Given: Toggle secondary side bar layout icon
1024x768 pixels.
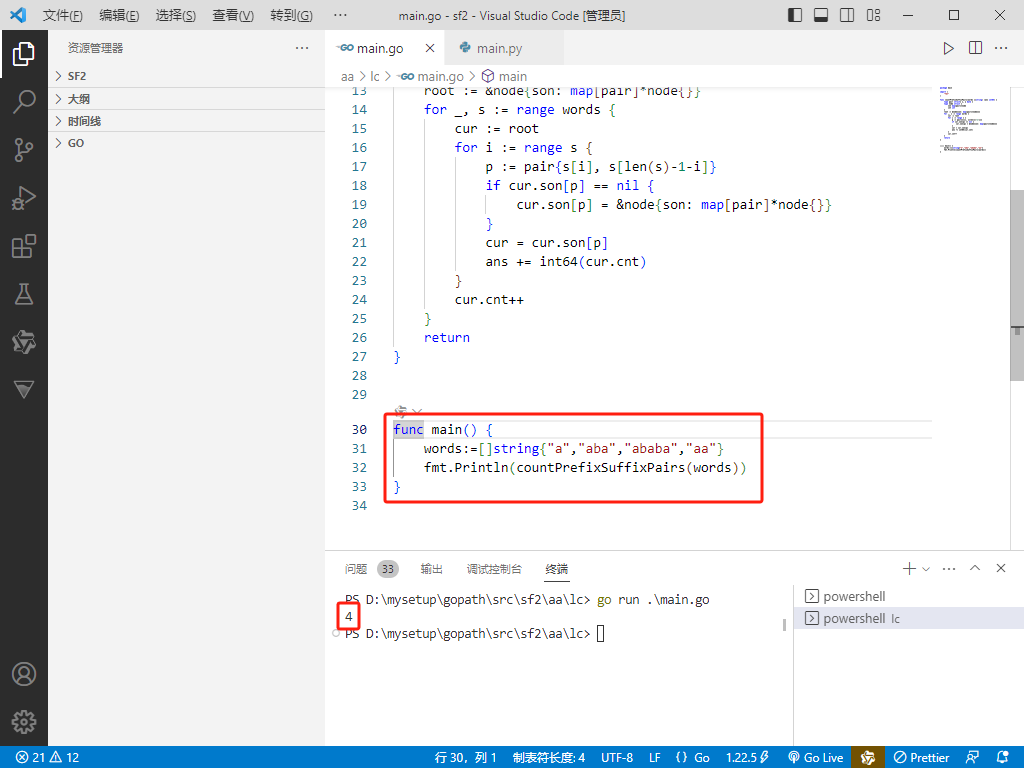Looking at the screenshot, I should [847, 15].
